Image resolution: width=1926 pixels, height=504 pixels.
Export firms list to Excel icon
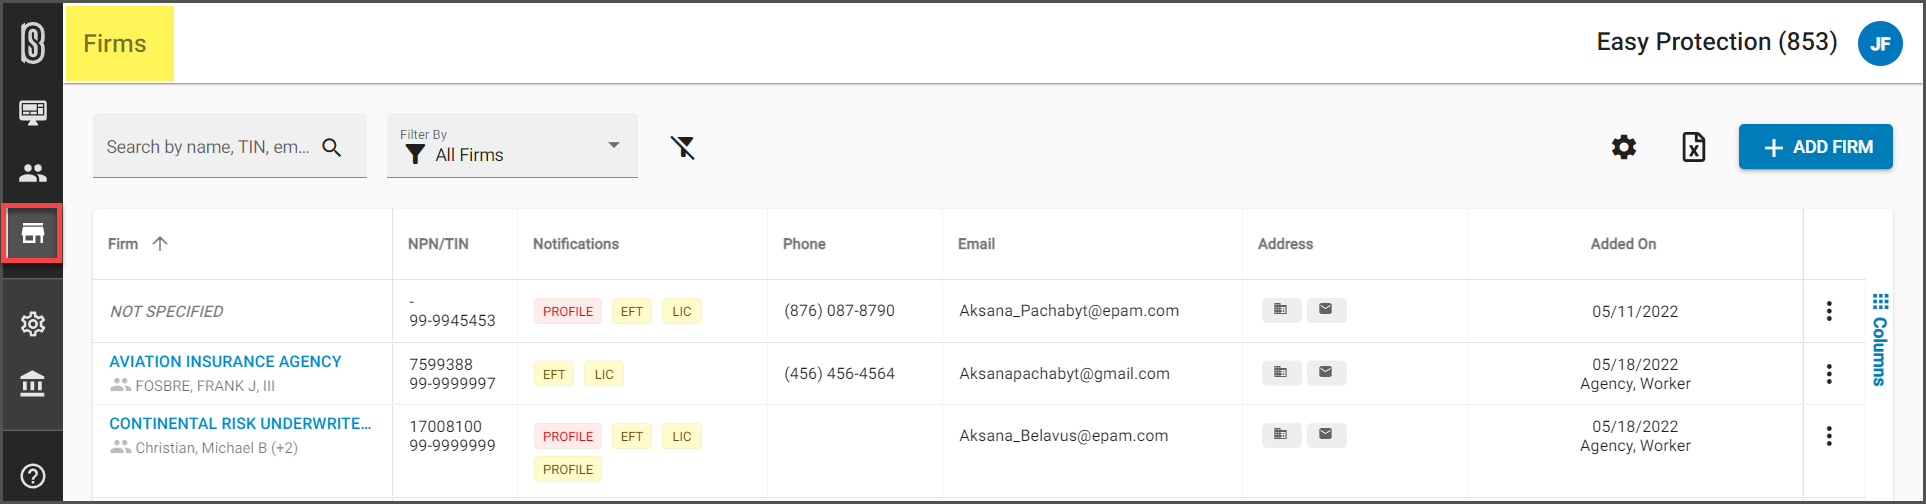pyautogui.click(x=1693, y=147)
